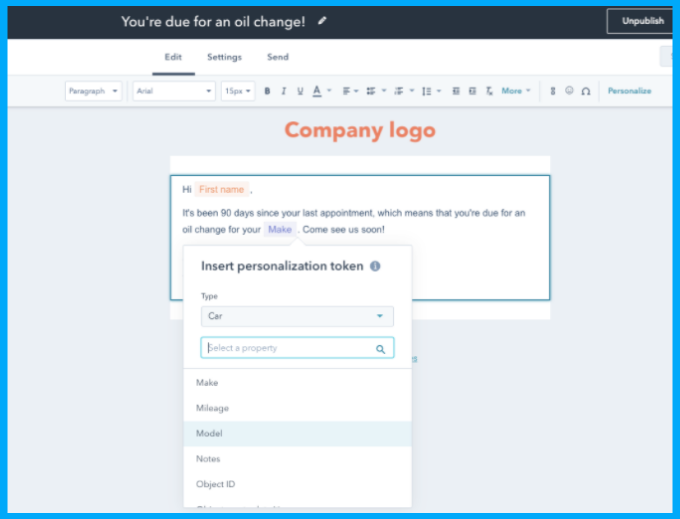Toggle underline formatting in toolbar

[x=299, y=91]
